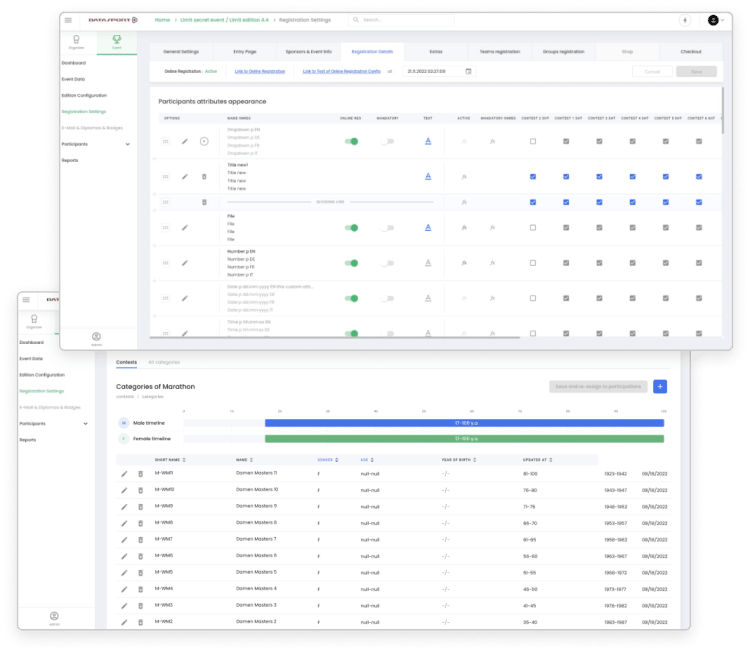
Task: Delete the M-WM10 Damen Masters 10 category
Action: tap(140, 490)
